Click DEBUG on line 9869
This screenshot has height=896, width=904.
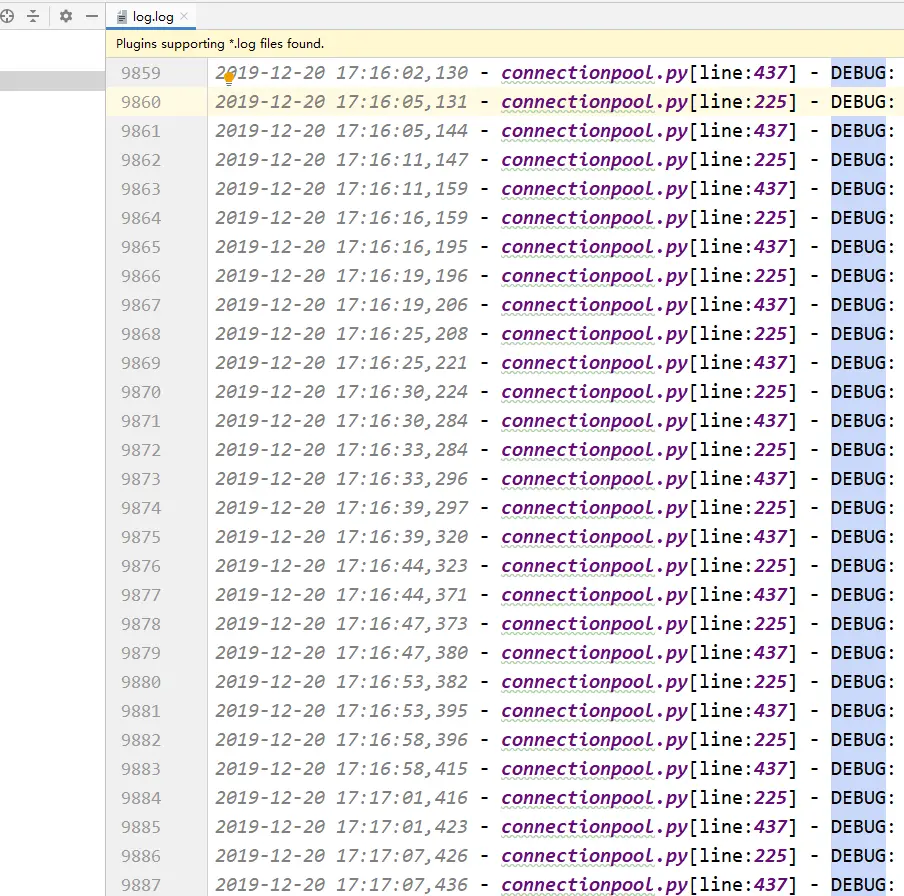[x=858, y=363]
